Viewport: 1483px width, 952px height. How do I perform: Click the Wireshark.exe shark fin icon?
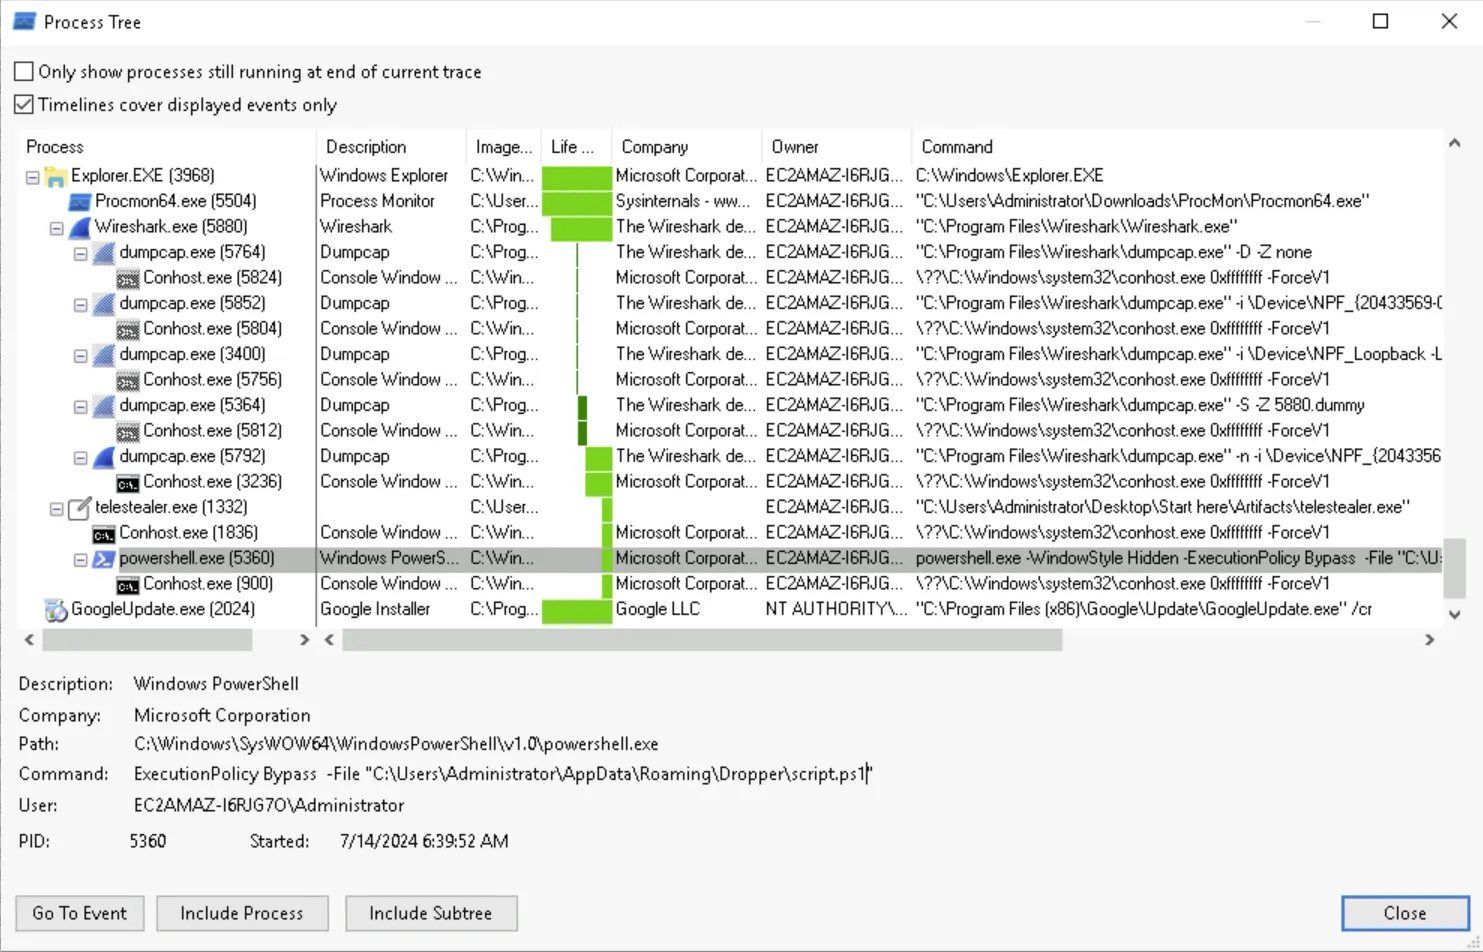(x=80, y=227)
